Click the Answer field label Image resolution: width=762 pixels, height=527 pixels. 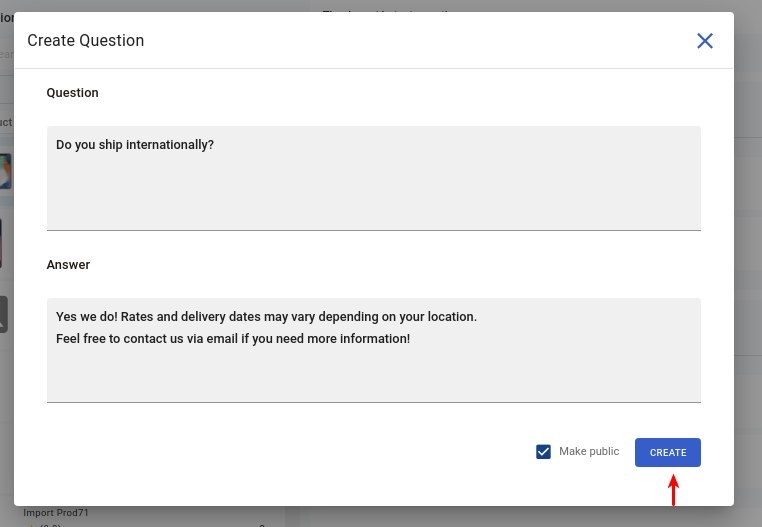point(68,265)
